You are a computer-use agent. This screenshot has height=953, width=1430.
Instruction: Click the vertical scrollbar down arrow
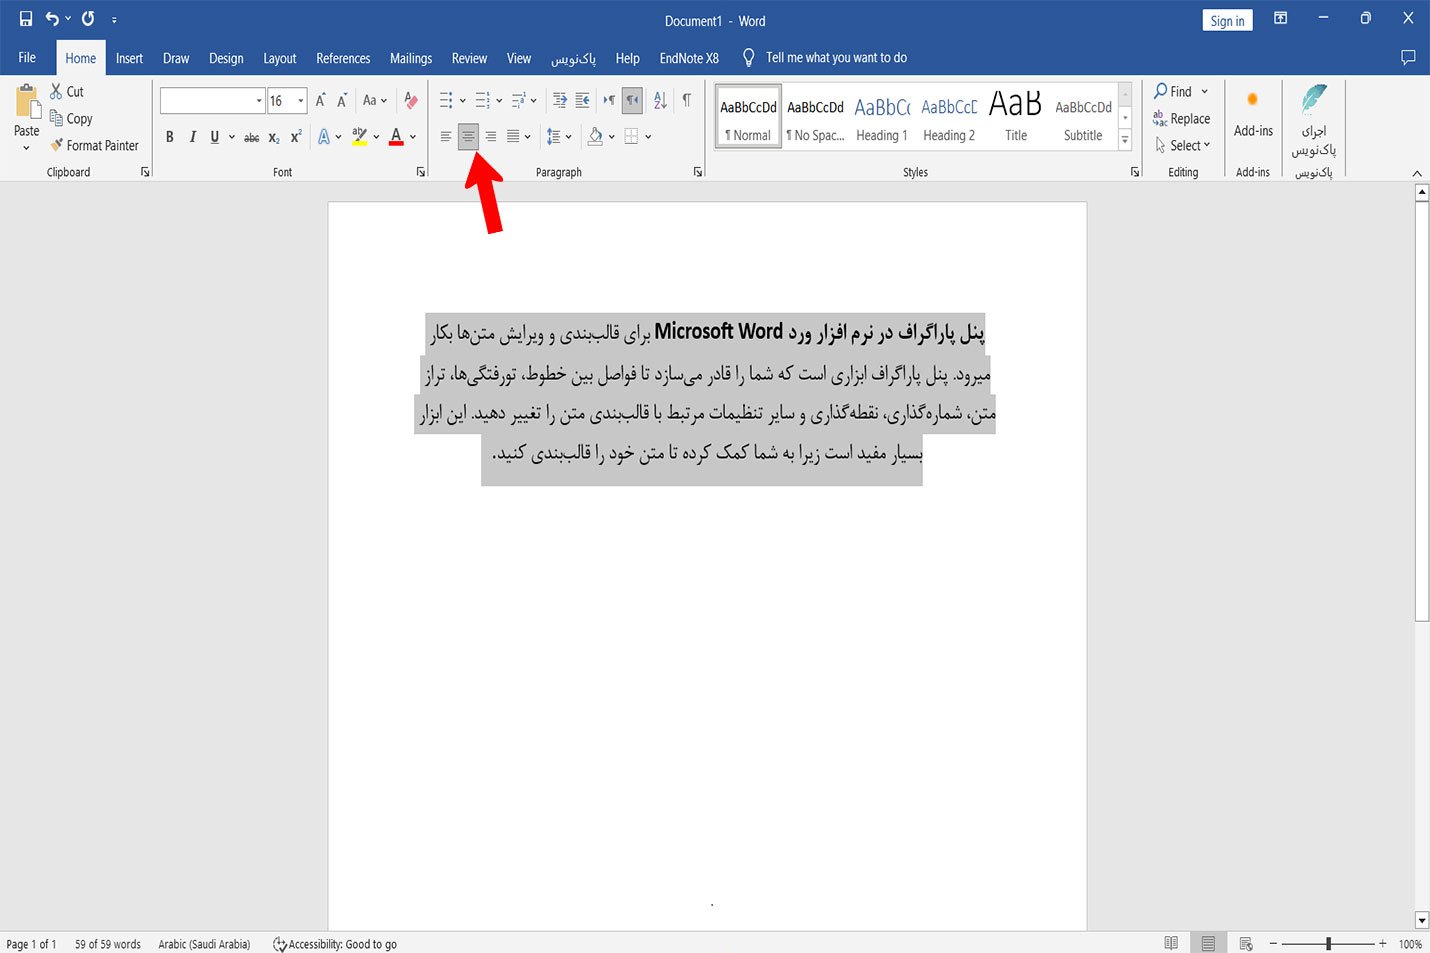(1422, 920)
